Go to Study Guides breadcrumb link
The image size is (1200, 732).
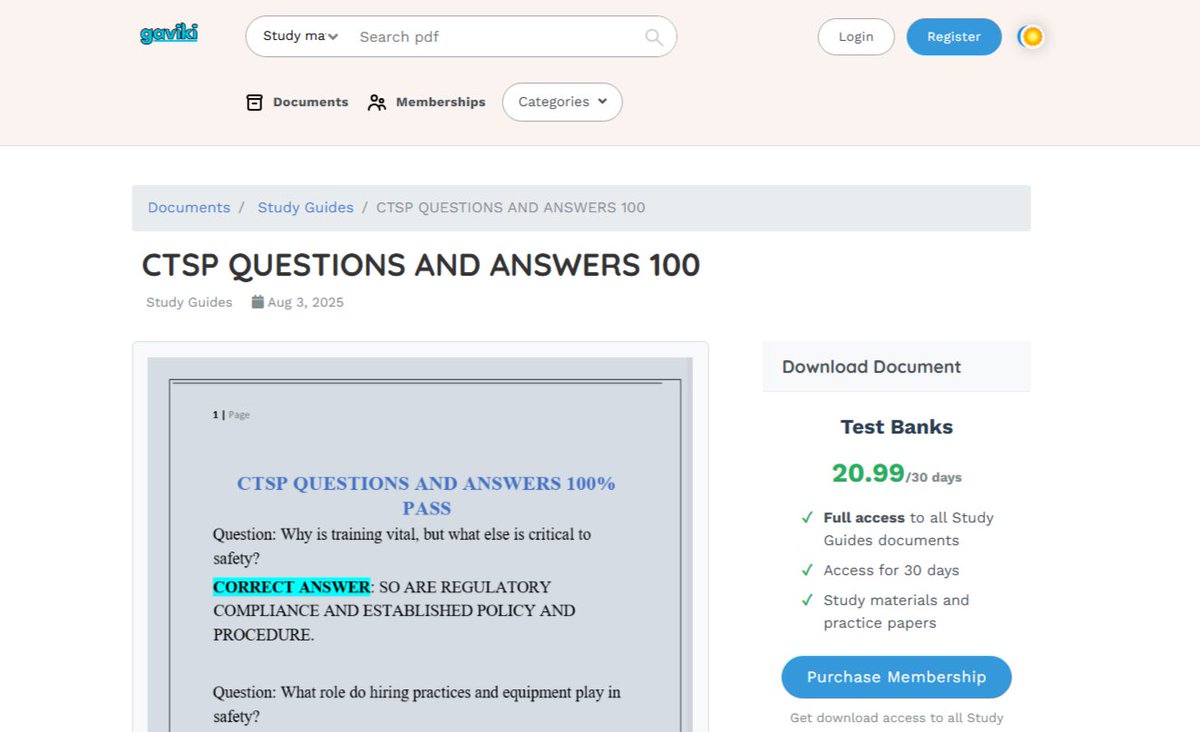click(305, 208)
